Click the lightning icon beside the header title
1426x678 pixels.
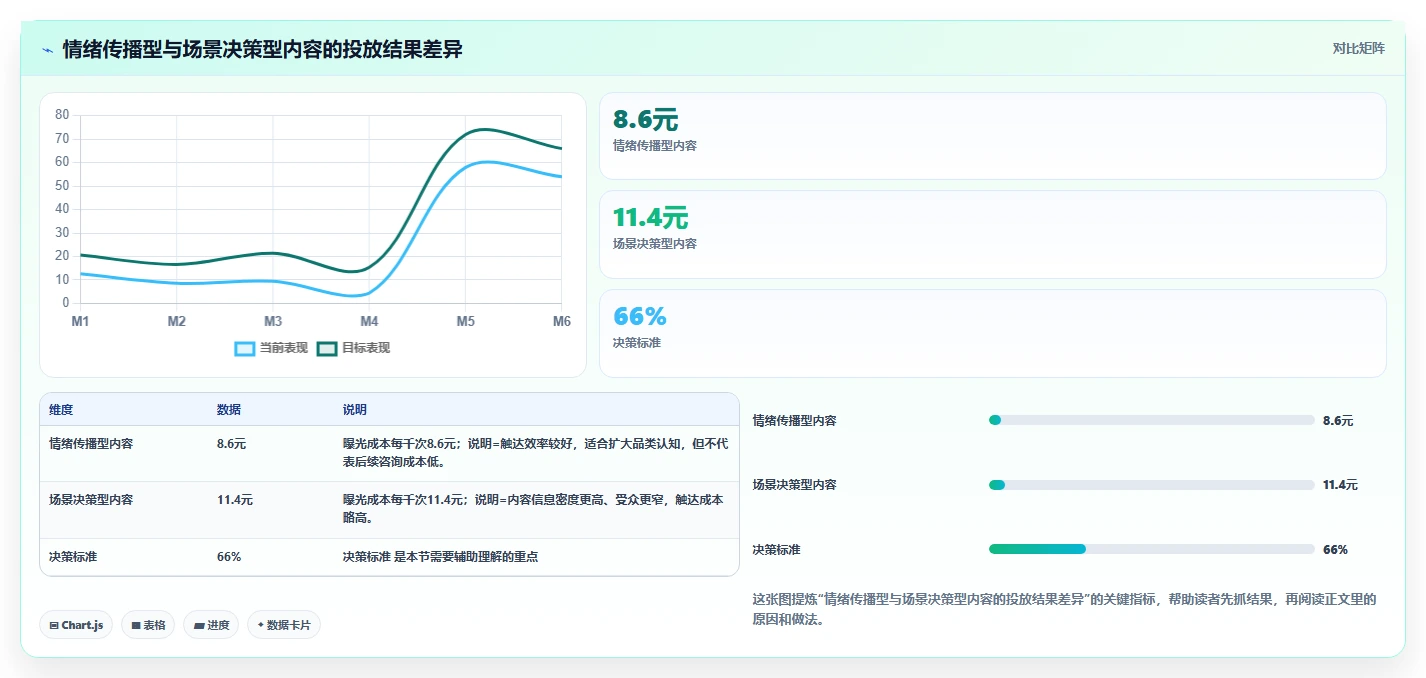point(47,49)
